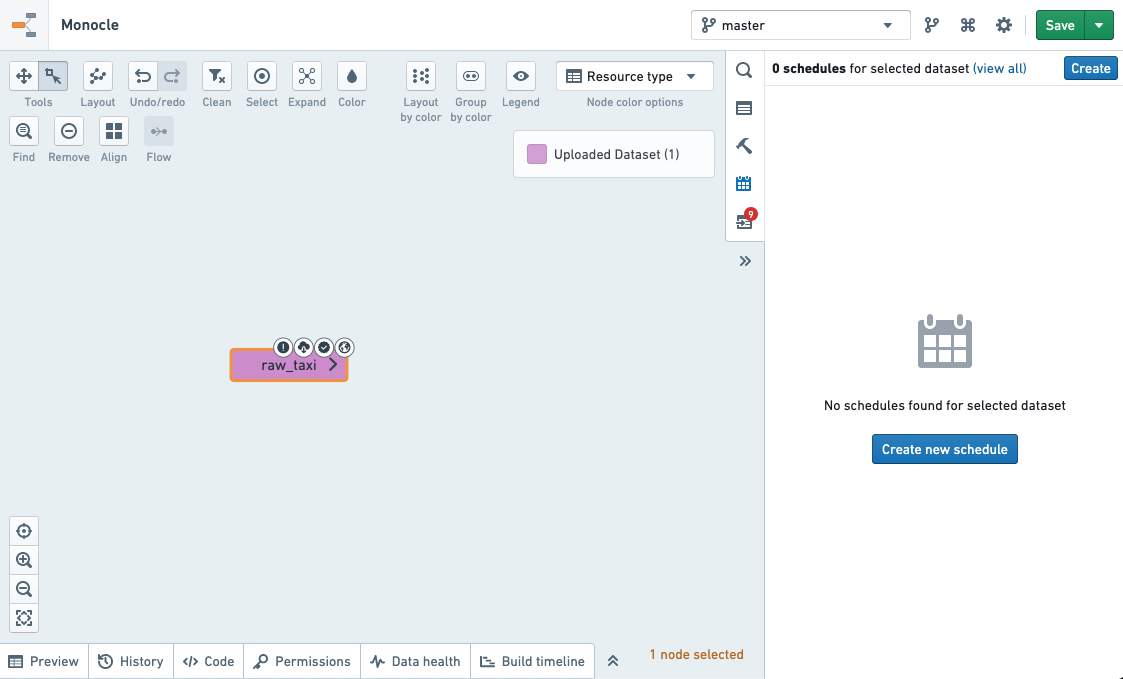Viewport: 1123px width, 679px height.
Task: Undo the last action
Action: 143,76
